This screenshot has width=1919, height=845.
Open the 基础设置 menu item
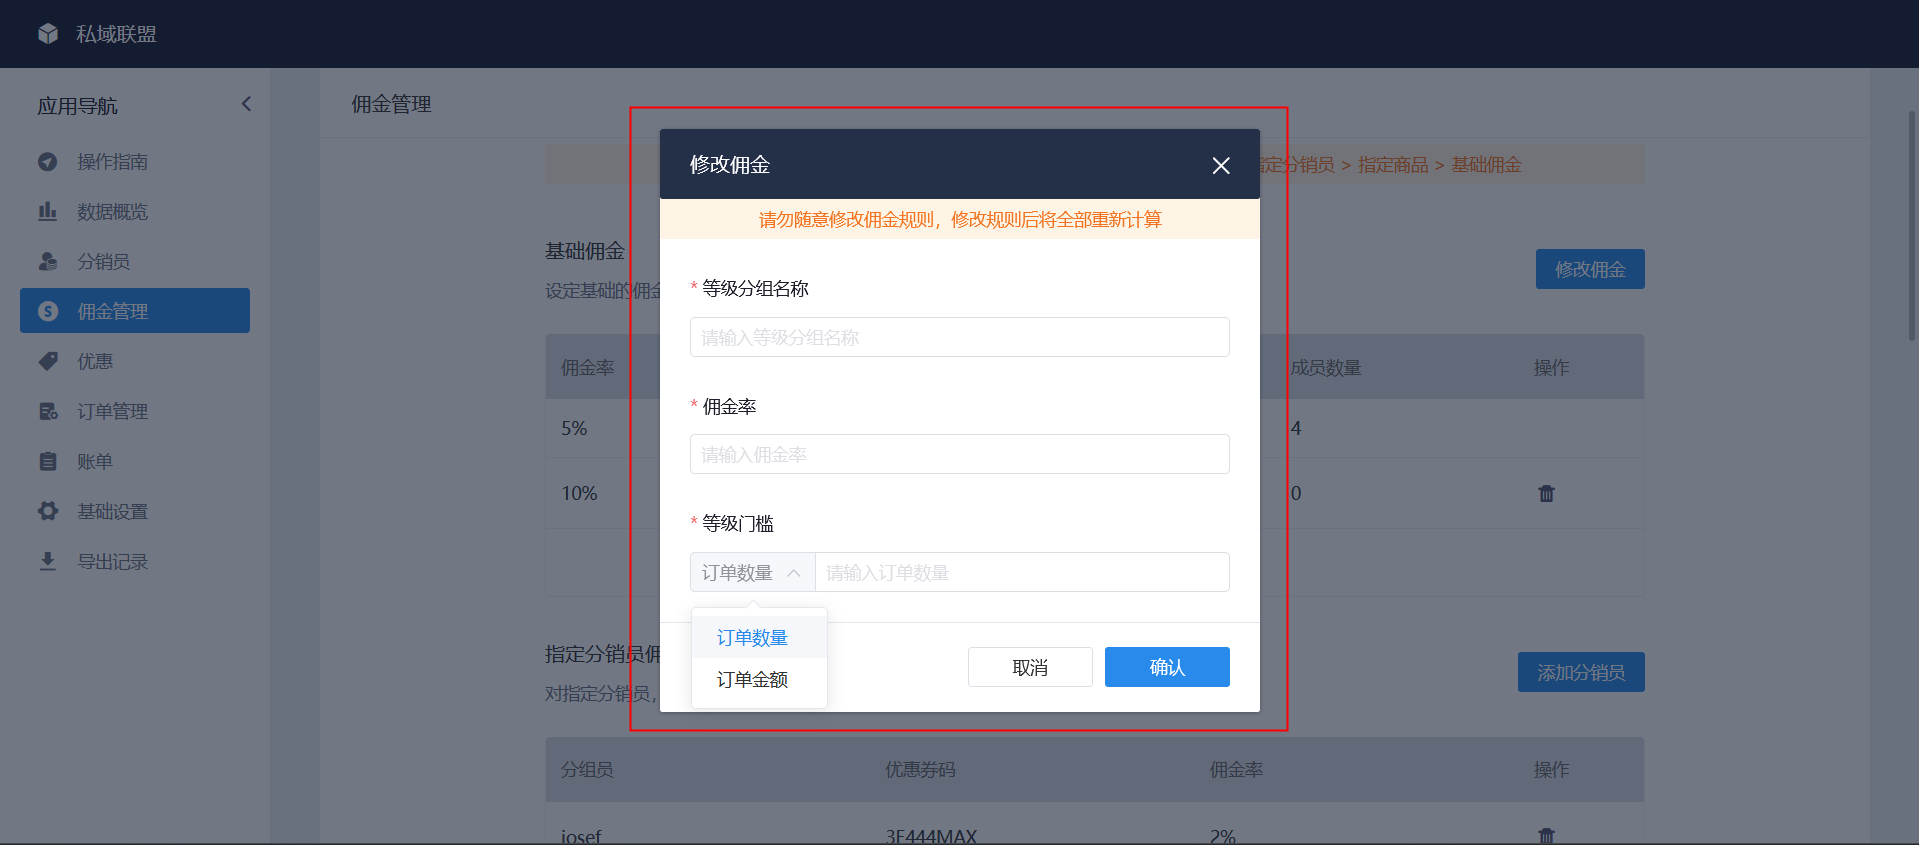(x=135, y=512)
